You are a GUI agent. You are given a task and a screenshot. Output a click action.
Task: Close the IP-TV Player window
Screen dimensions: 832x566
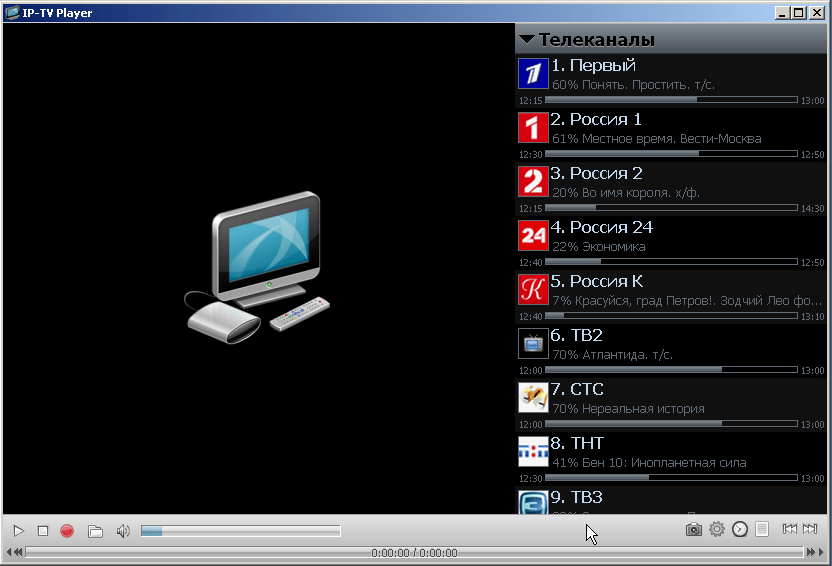(817, 12)
